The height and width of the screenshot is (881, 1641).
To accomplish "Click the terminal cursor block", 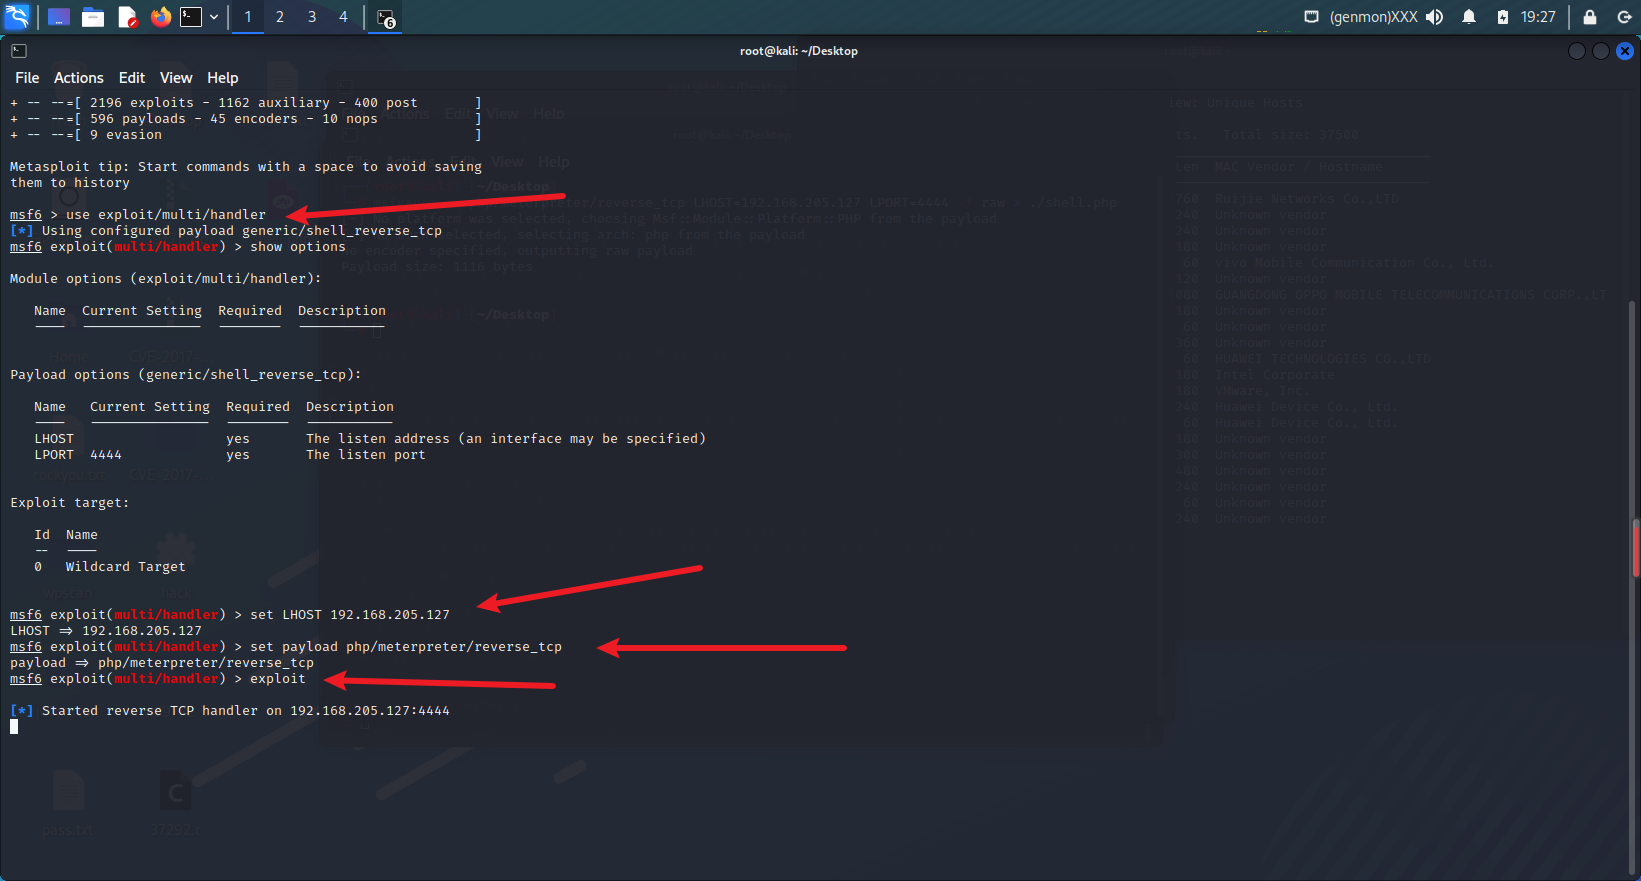I will (14, 727).
